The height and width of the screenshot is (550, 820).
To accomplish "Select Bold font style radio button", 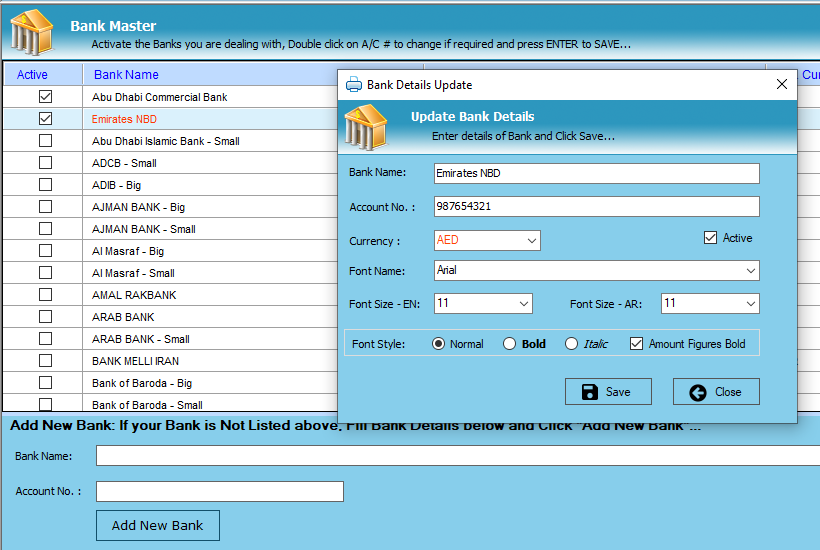I will tap(509, 343).
